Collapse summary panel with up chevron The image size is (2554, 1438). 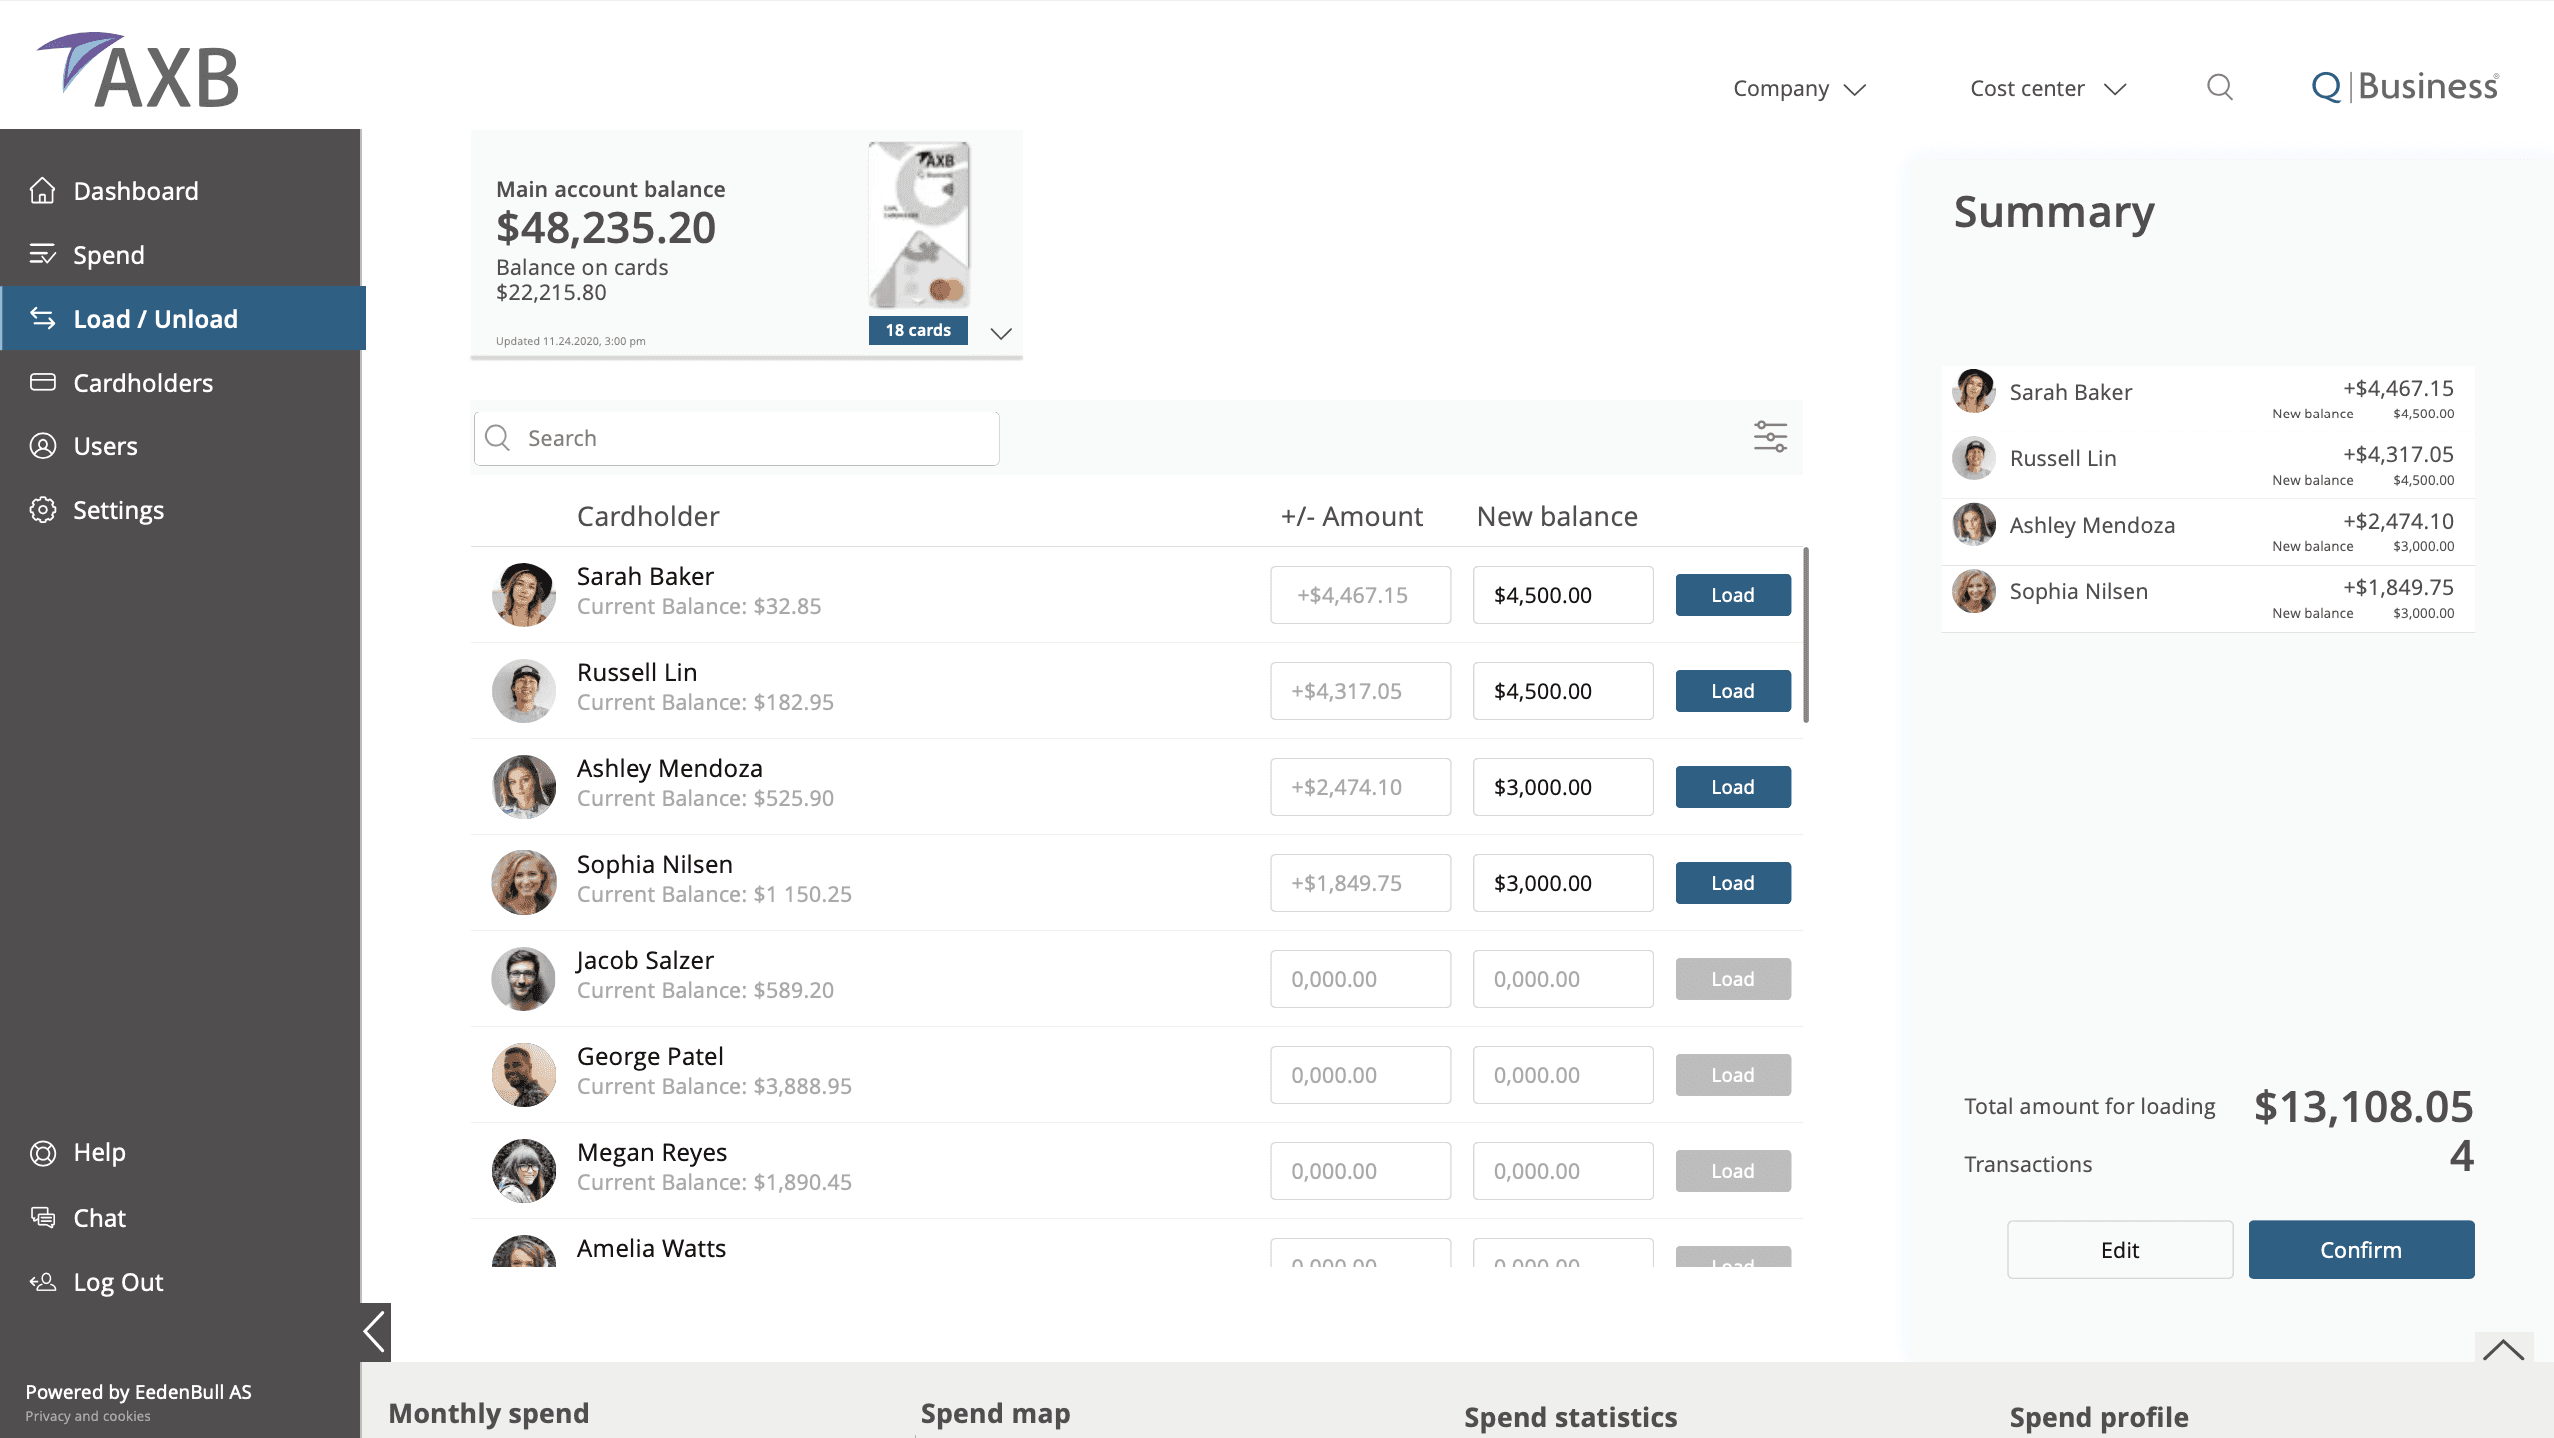2503,1350
